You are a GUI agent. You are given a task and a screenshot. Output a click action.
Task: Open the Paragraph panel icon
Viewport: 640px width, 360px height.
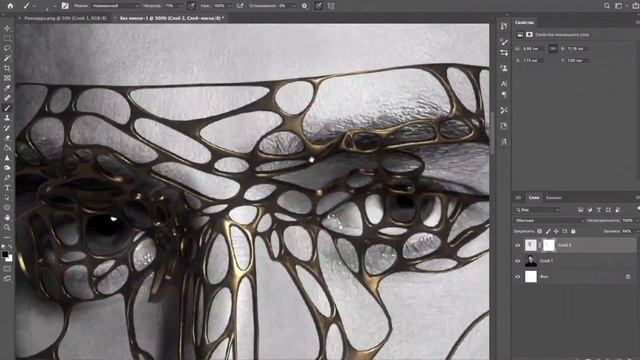[x=504, y=95]
